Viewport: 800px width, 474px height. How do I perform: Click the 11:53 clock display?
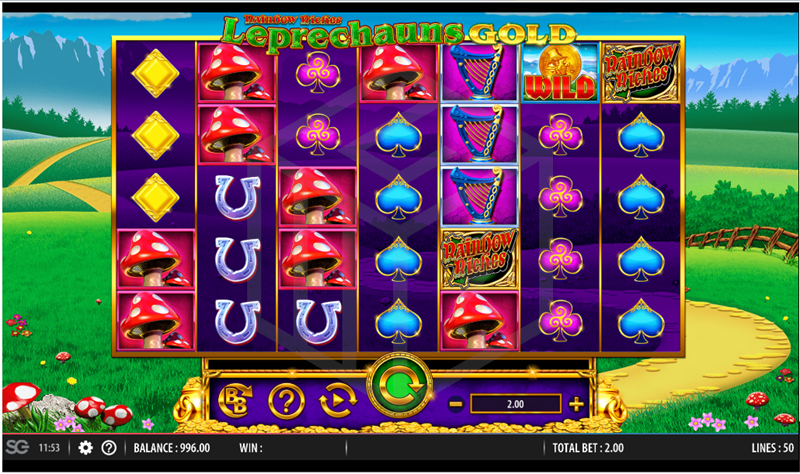(49, 448)
